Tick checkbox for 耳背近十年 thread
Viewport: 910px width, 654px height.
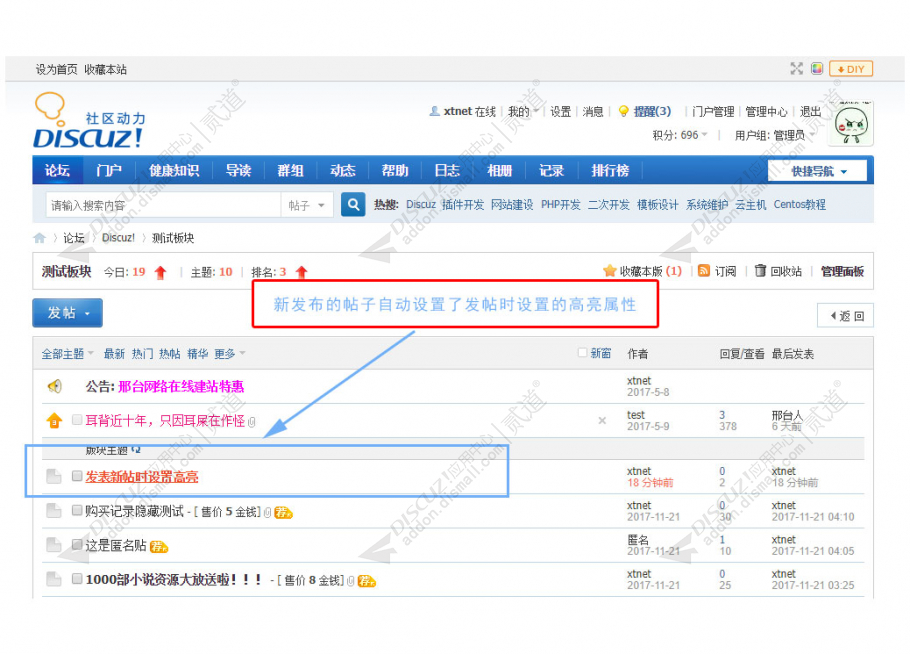click(x=77, y=420)
